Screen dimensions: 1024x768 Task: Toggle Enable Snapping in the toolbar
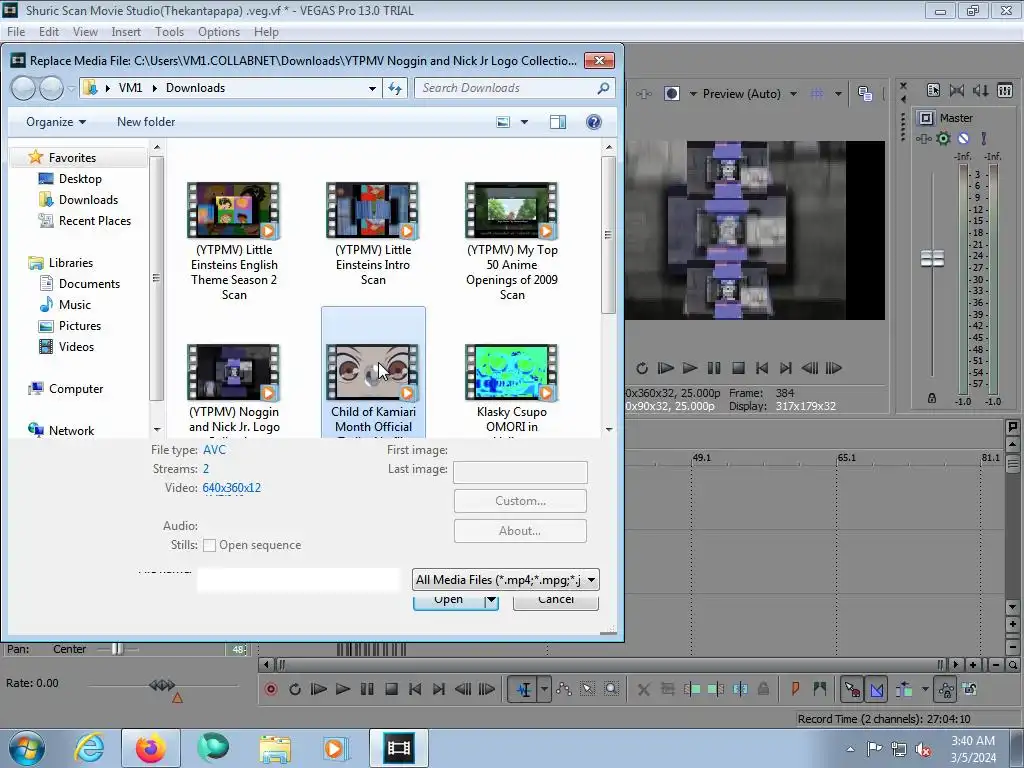[852, 689]
